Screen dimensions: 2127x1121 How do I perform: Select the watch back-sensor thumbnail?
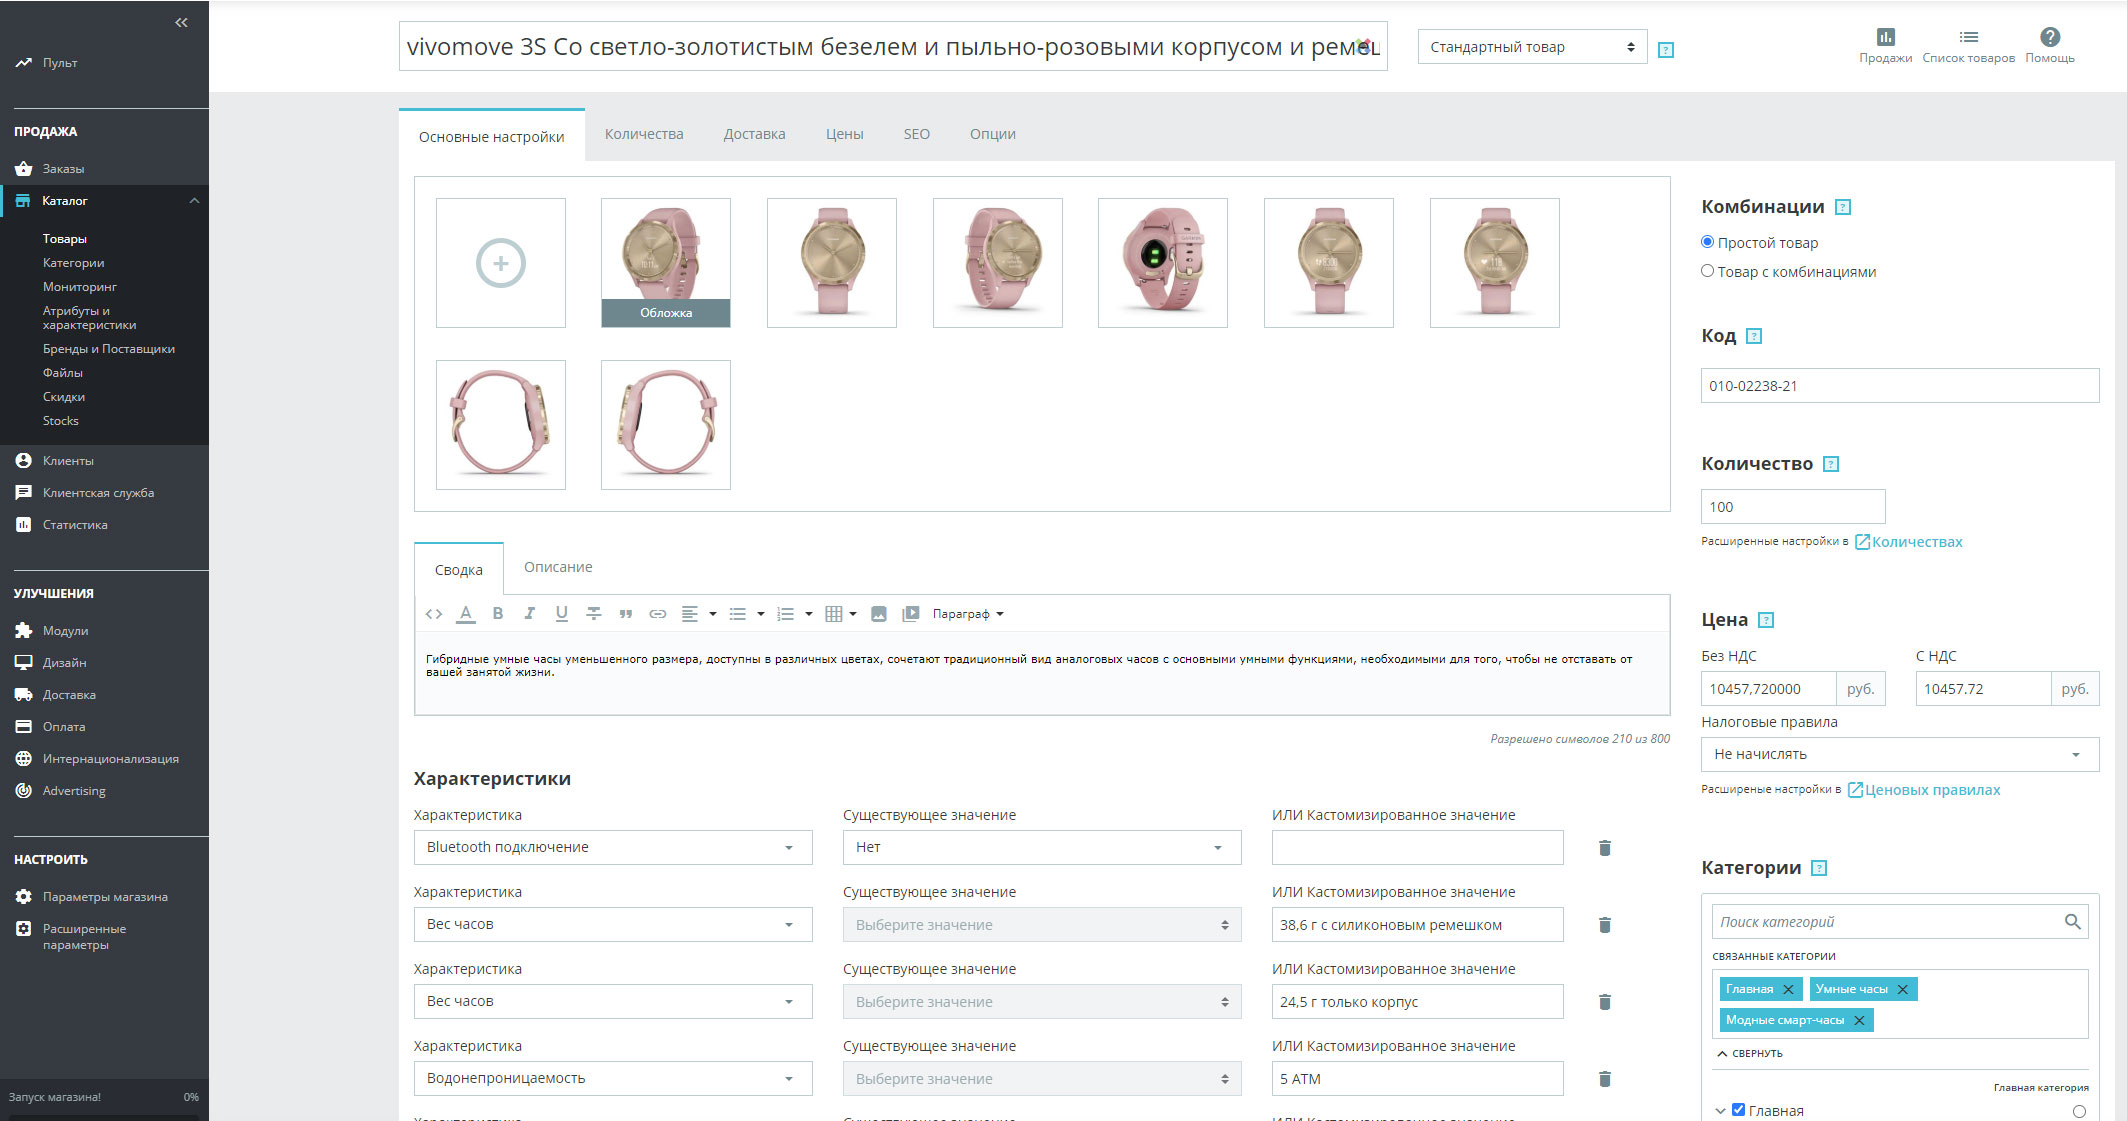click(x=1163, y=263)
